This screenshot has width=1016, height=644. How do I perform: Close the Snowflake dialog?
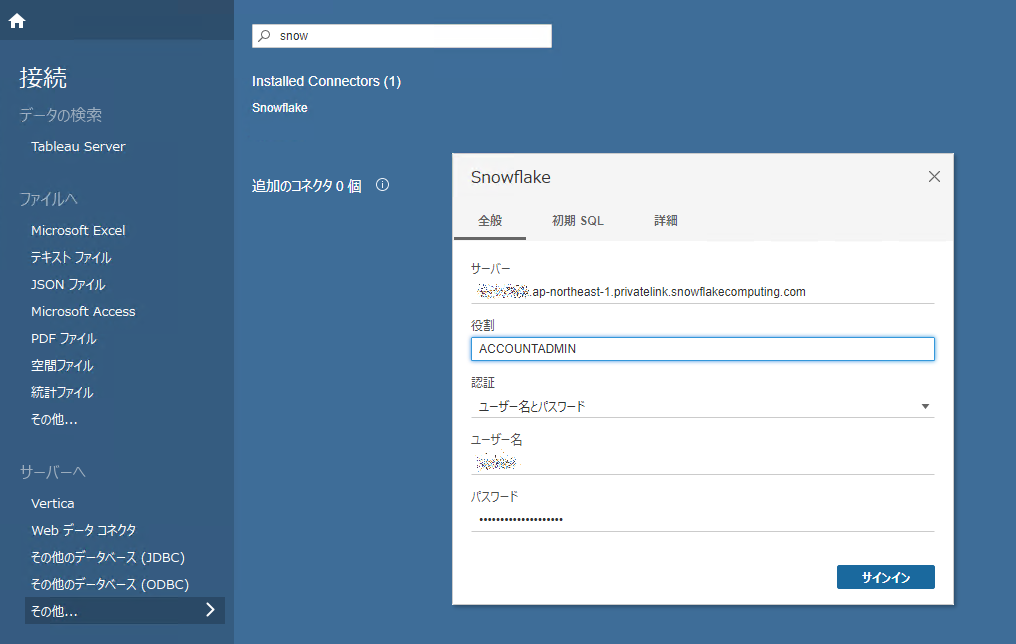pyautogui.click(x=934, y=176)
